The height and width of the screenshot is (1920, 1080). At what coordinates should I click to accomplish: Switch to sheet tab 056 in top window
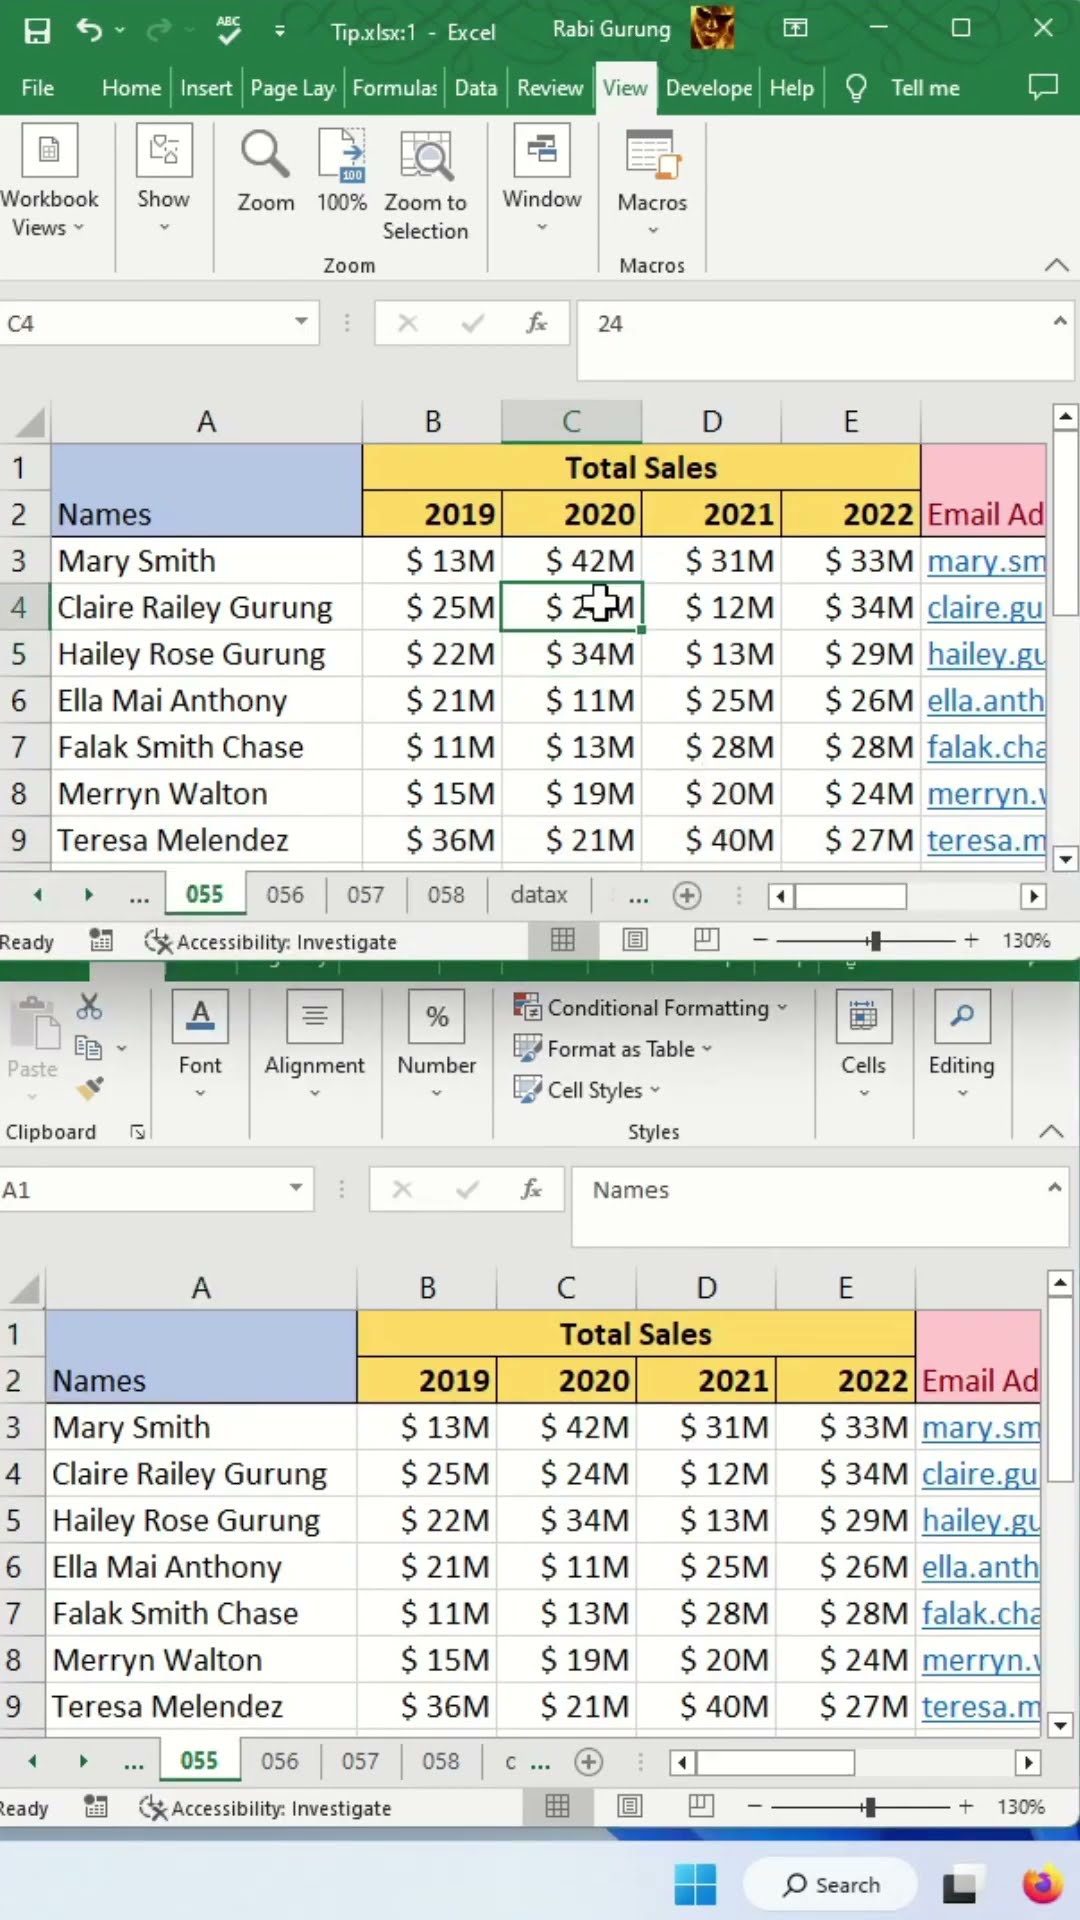coord(285,895)
